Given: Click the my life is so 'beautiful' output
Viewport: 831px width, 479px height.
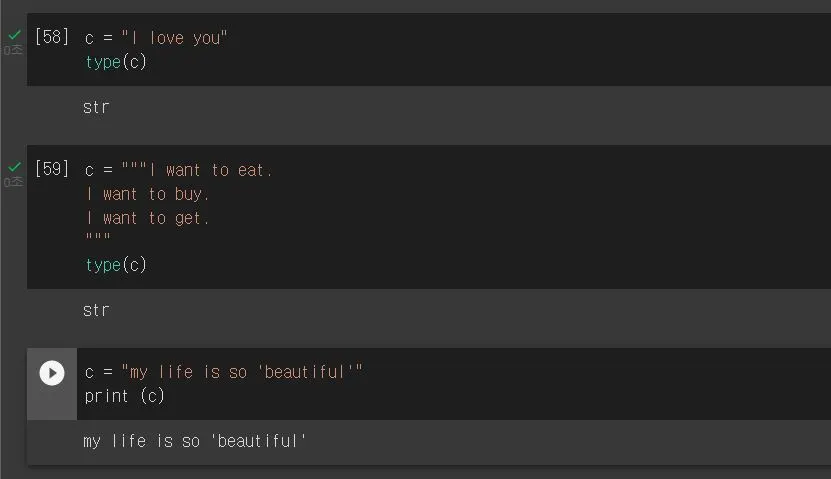Looking at the screenshot, I should 195,441.
